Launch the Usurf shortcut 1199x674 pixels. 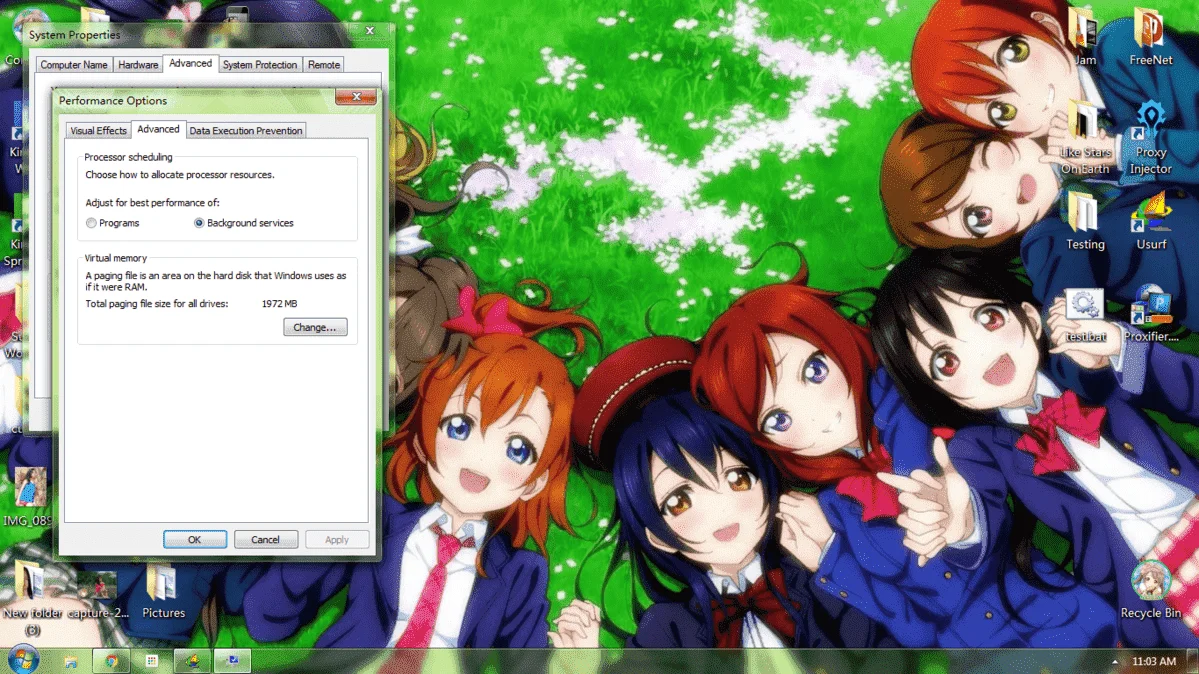[x=1150, y=220]
